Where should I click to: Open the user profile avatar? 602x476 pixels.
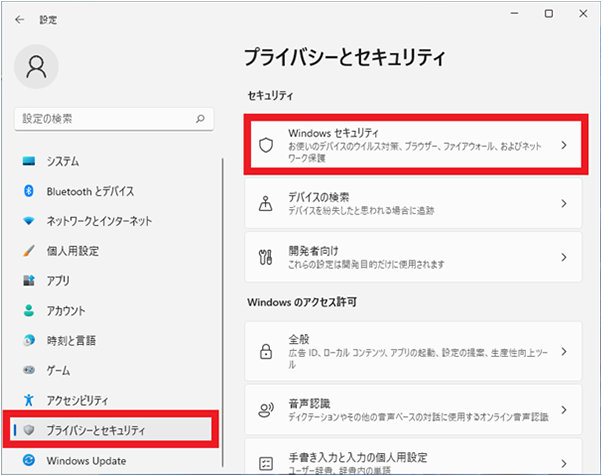point(36,66)
